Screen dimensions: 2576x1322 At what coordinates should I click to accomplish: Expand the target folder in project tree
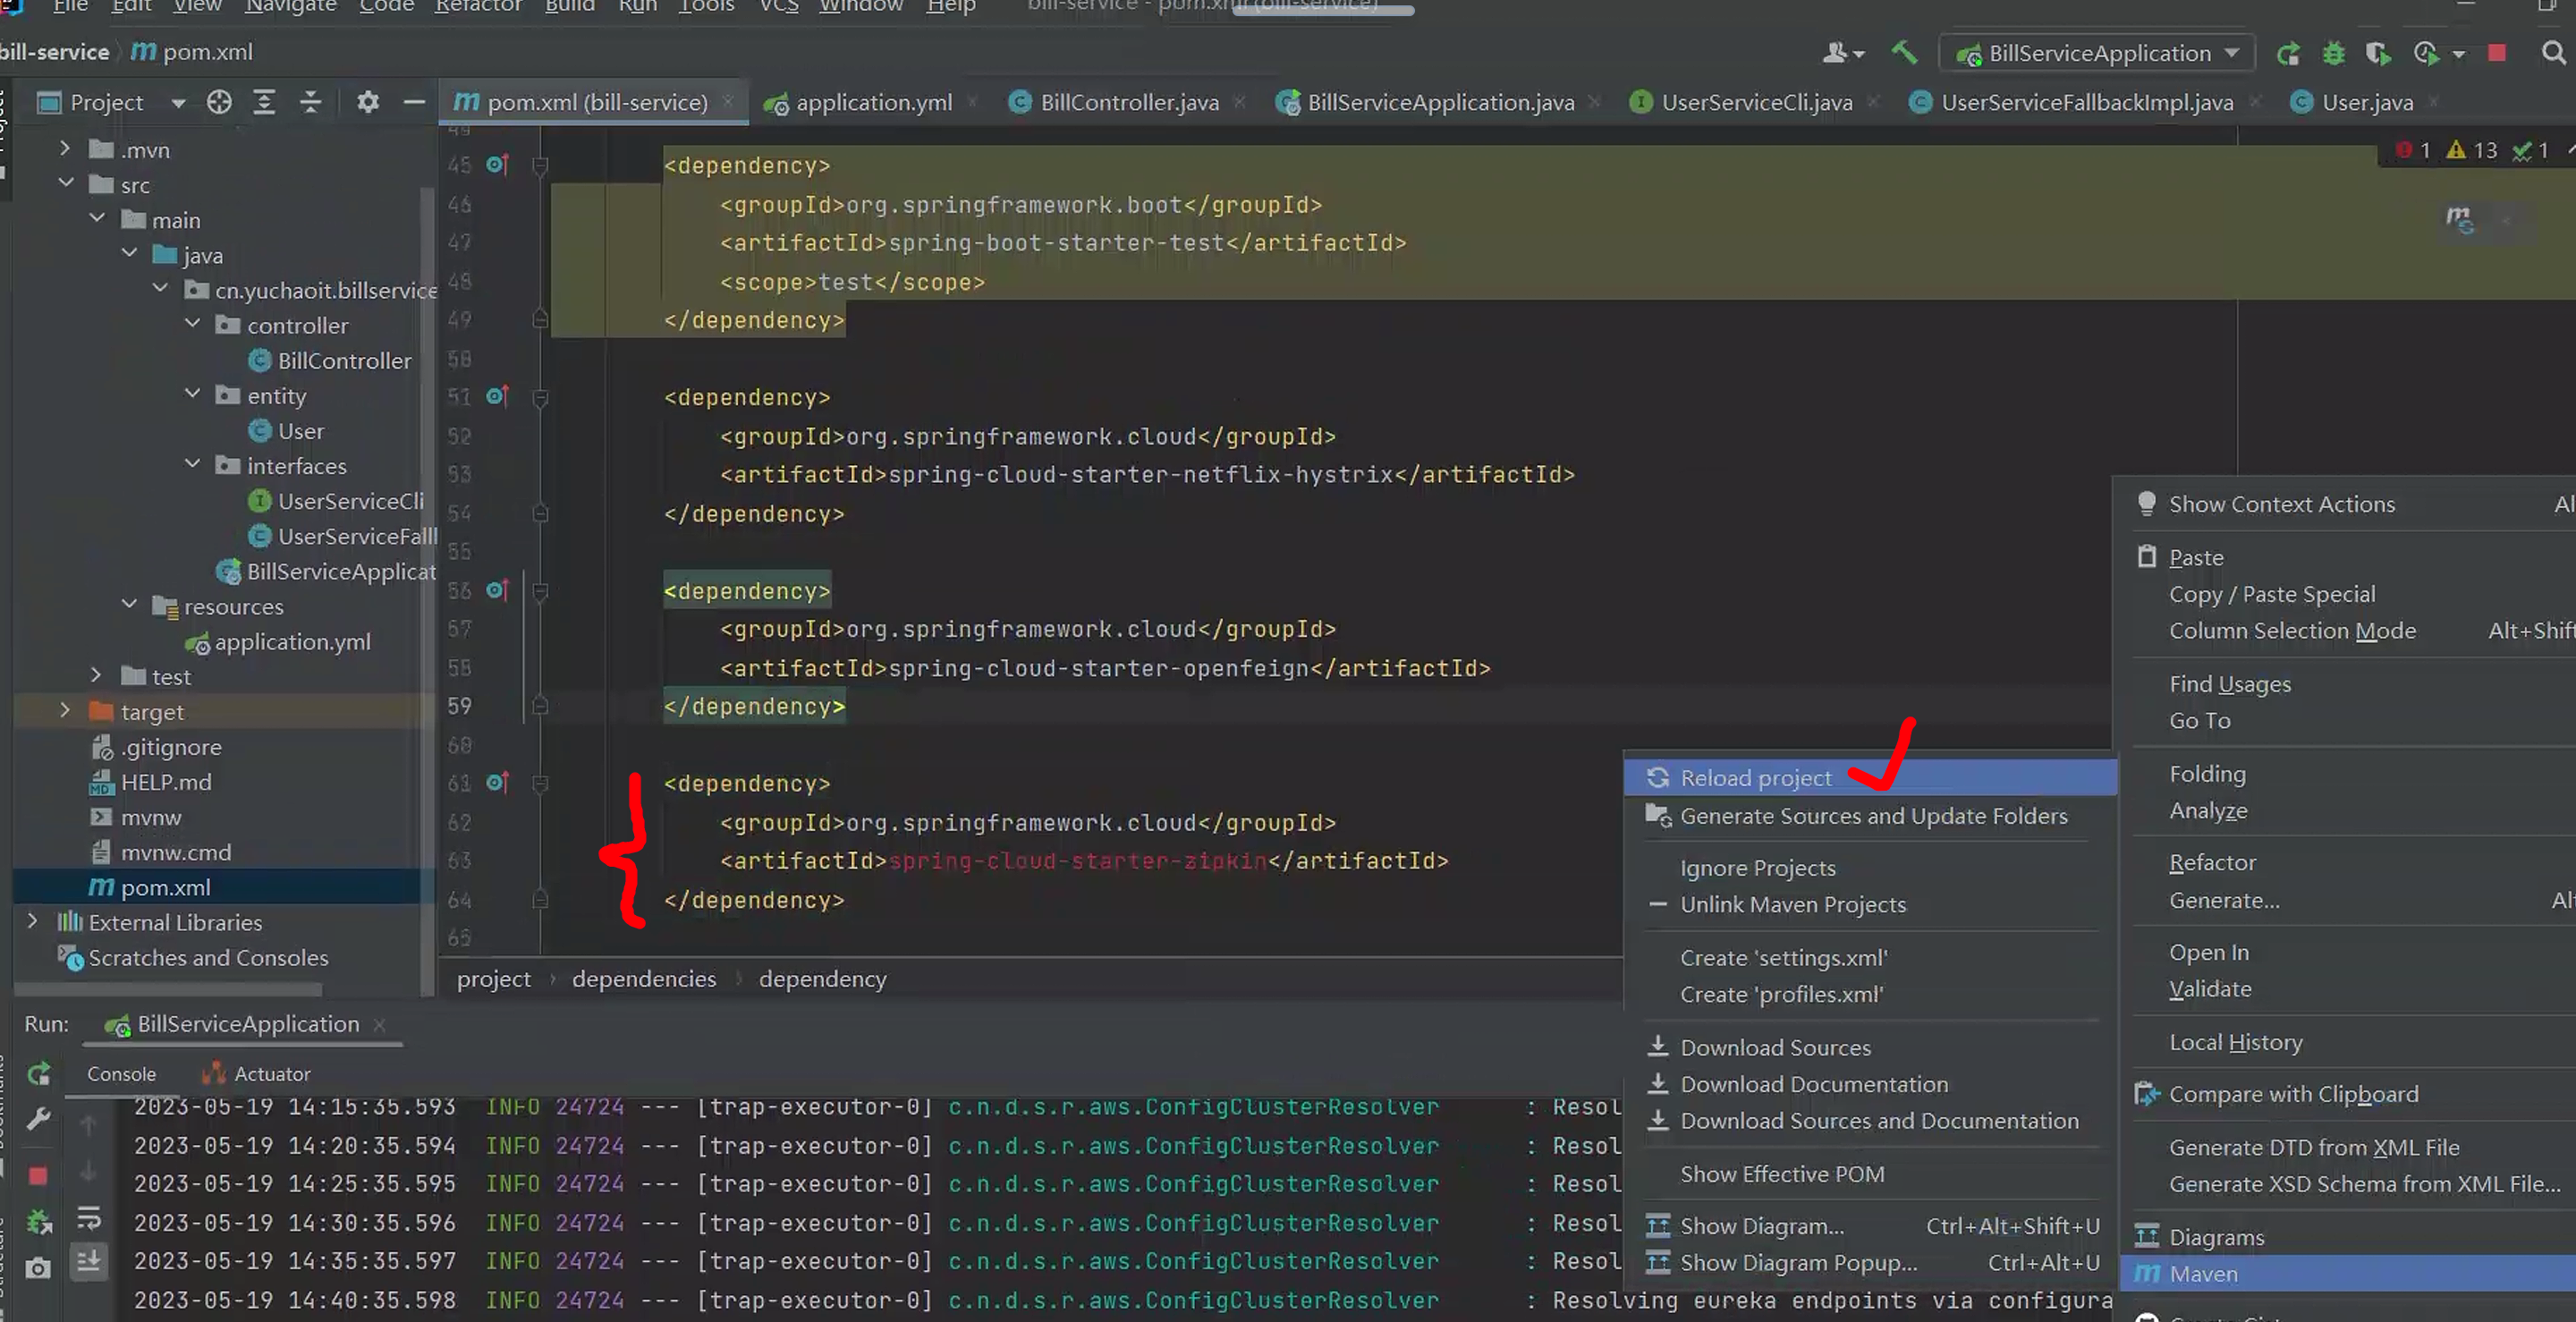point(65,711)
